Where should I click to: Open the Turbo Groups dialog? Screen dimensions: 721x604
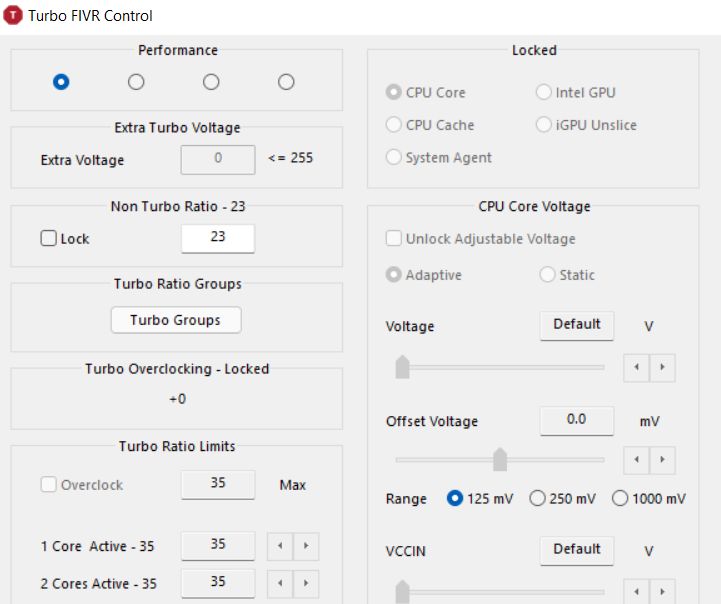point(175,320)
